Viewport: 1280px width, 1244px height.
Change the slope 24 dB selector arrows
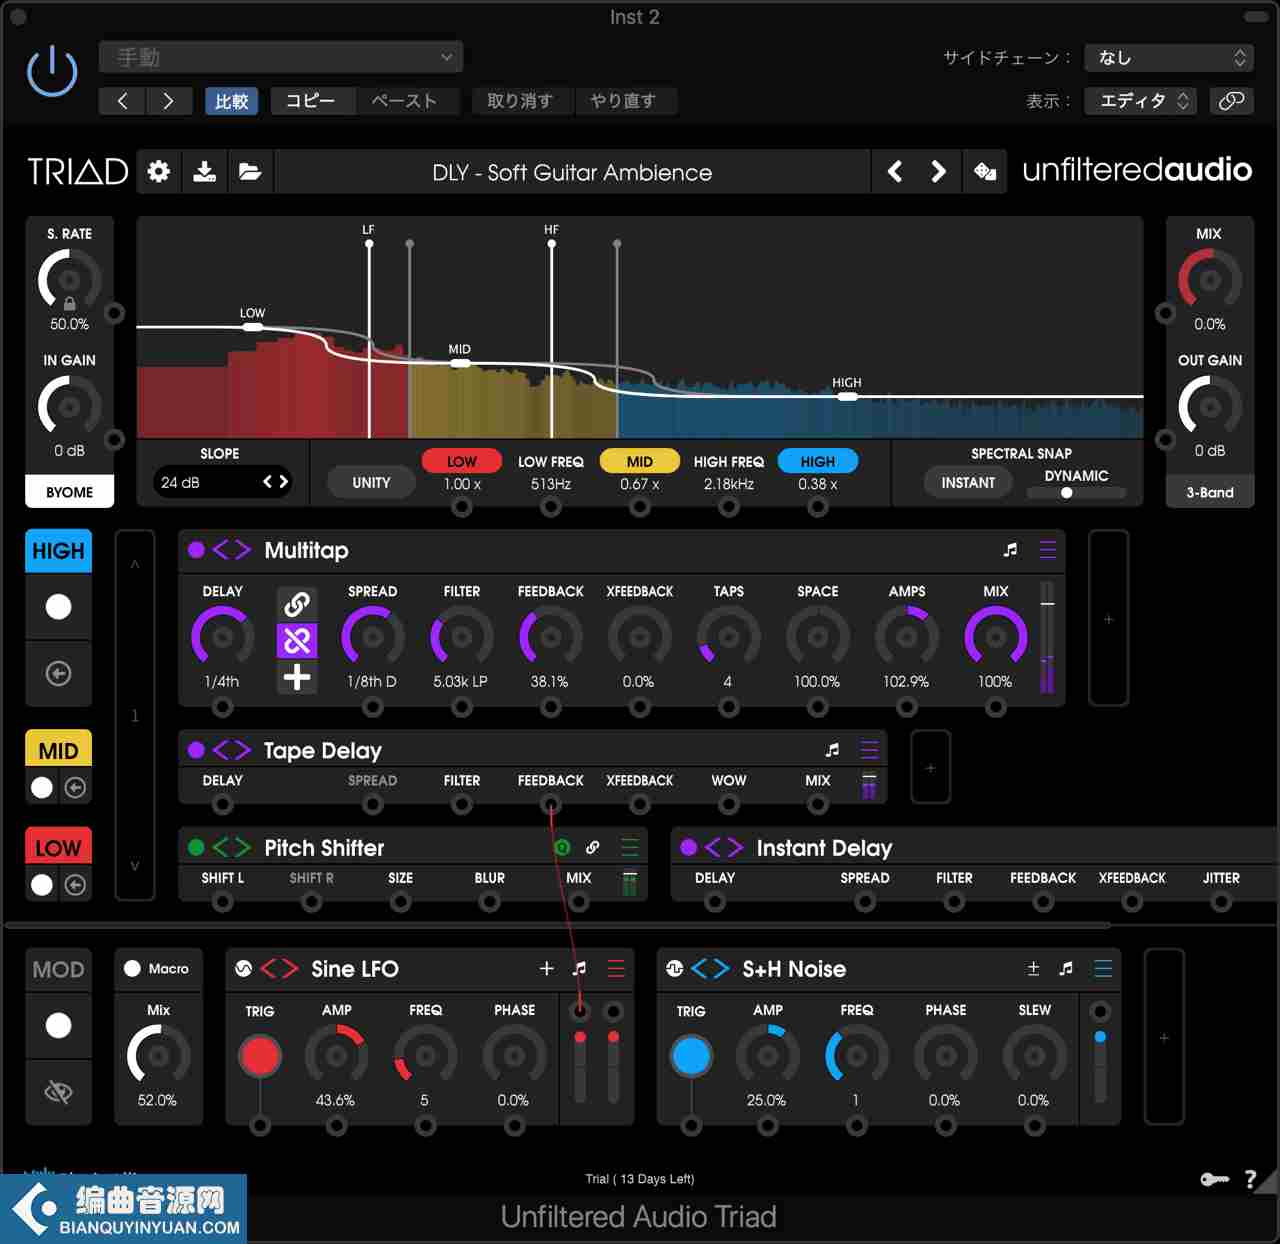tap(275, 482)
